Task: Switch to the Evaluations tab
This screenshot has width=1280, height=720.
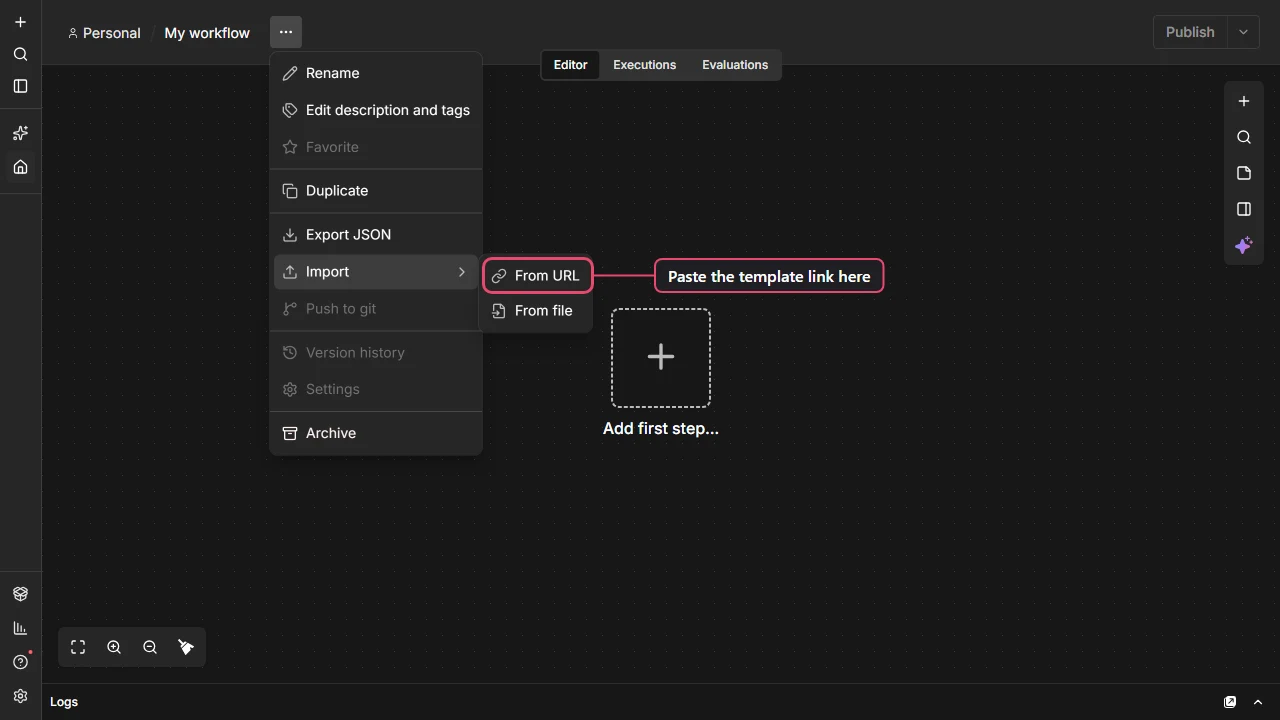Action: [x=735, y=65]
